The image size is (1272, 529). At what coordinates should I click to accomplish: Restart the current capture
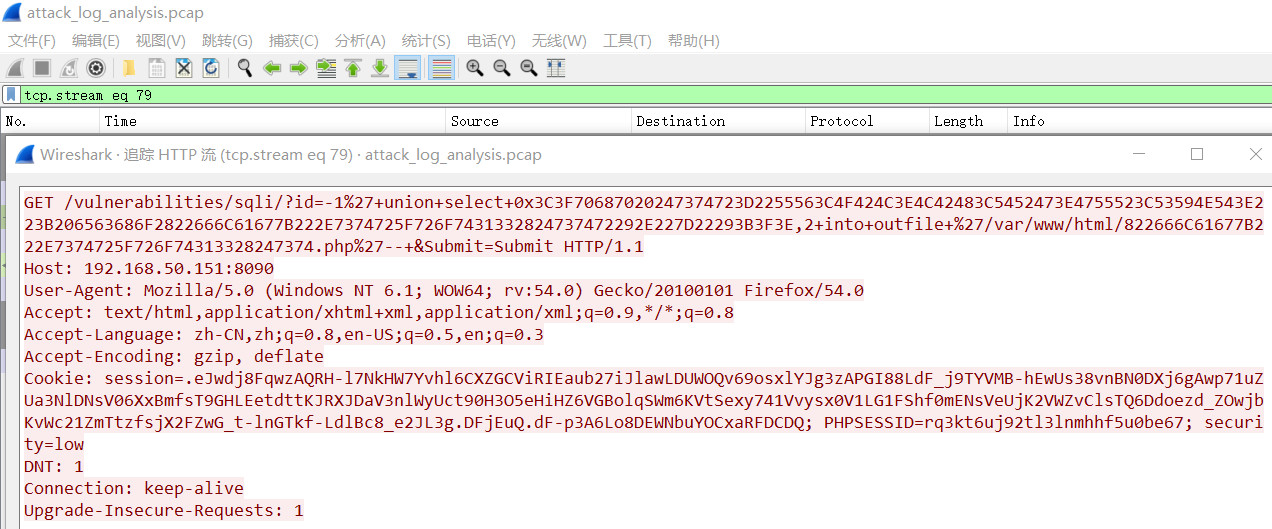[x=69, y=68]
